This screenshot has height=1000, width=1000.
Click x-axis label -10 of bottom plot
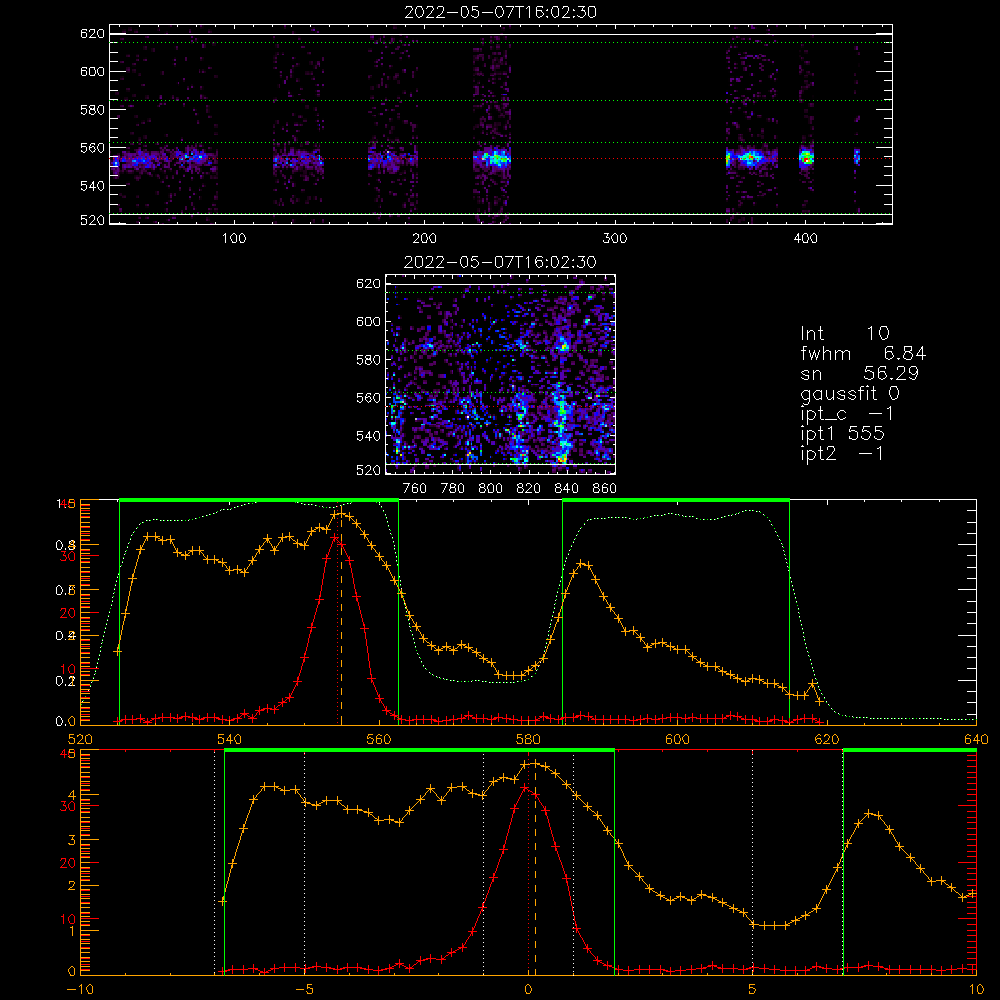80,990
